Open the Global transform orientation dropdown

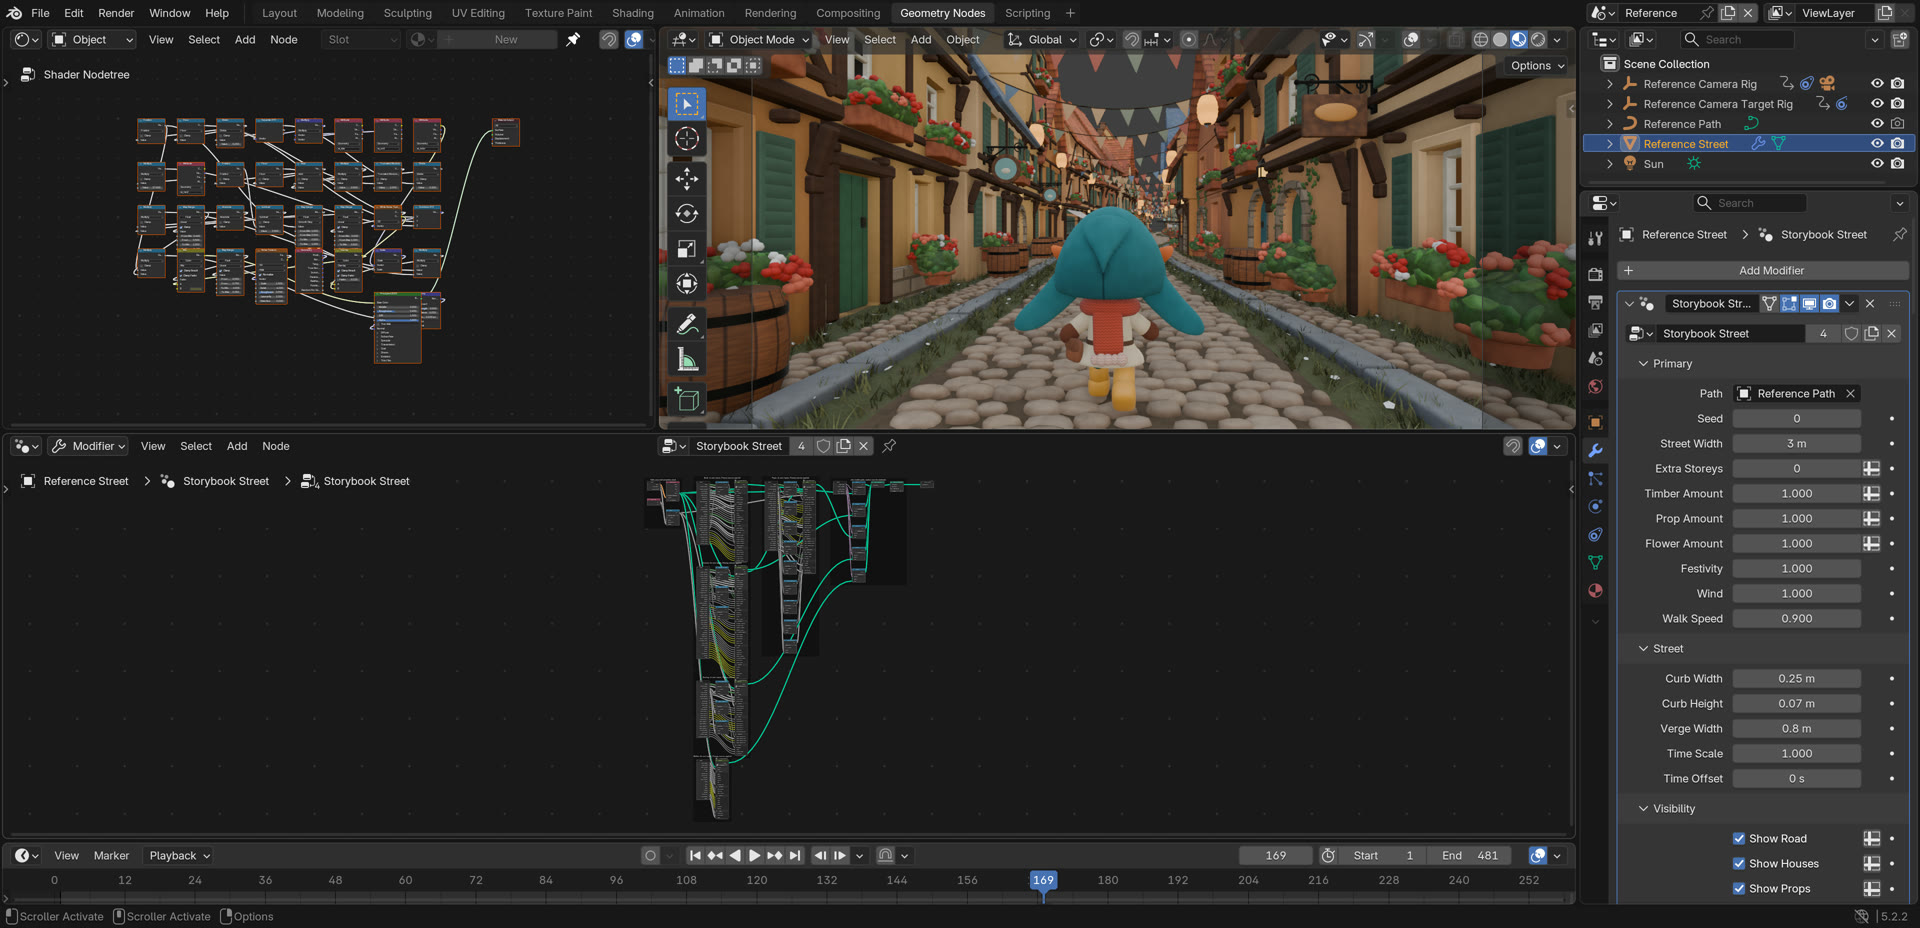click(x=1043, y=40)
